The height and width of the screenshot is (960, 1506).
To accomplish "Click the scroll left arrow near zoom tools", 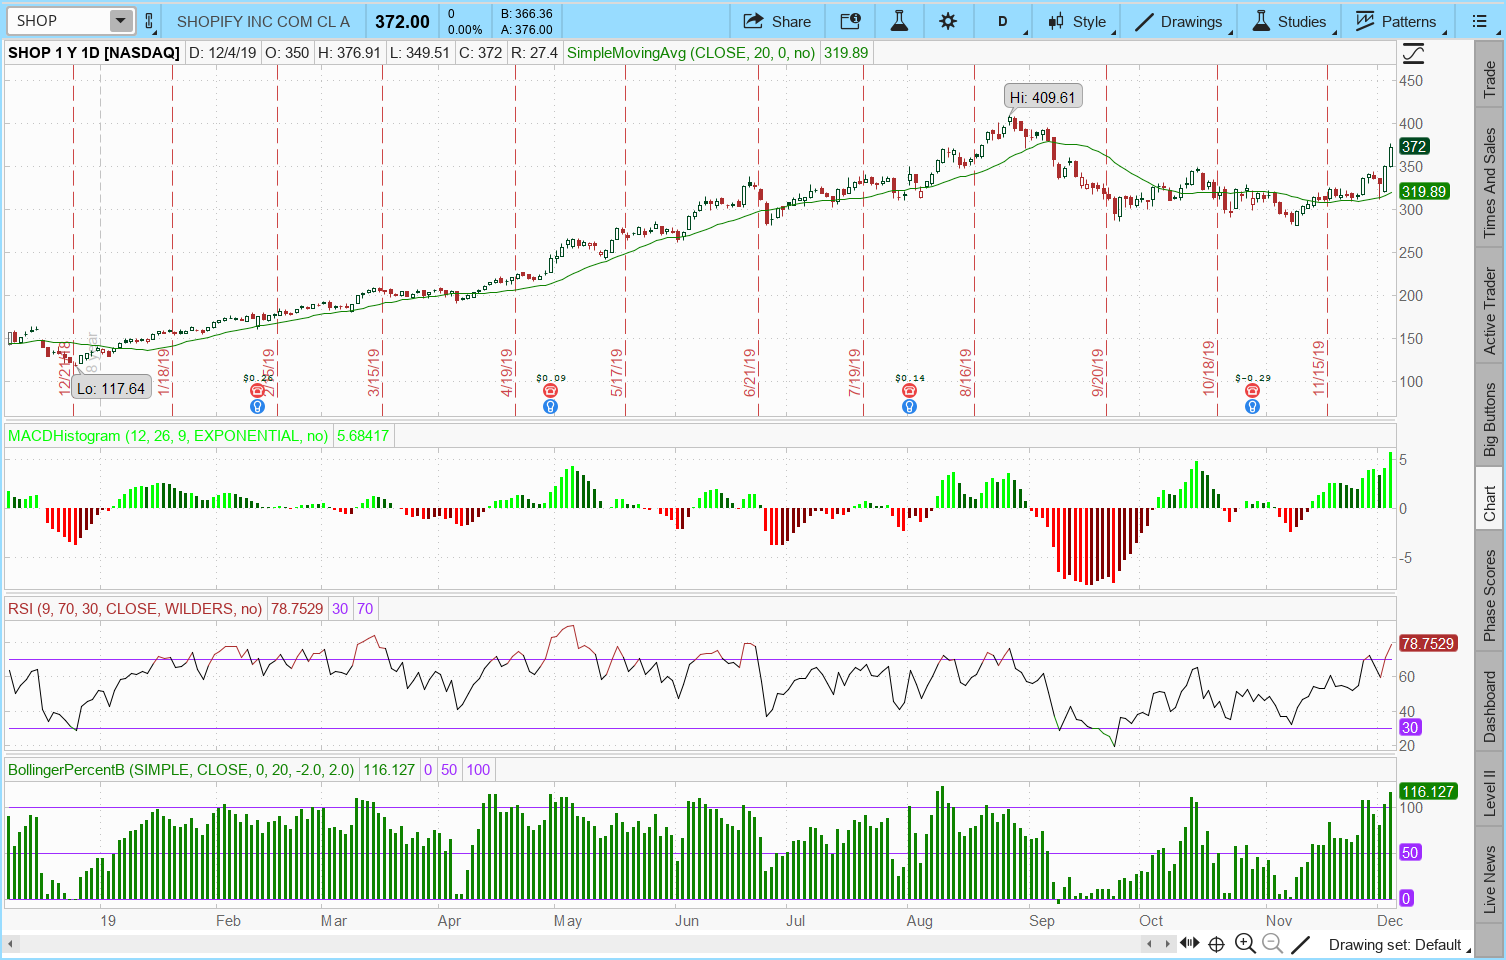I will tap(1149, 944).
